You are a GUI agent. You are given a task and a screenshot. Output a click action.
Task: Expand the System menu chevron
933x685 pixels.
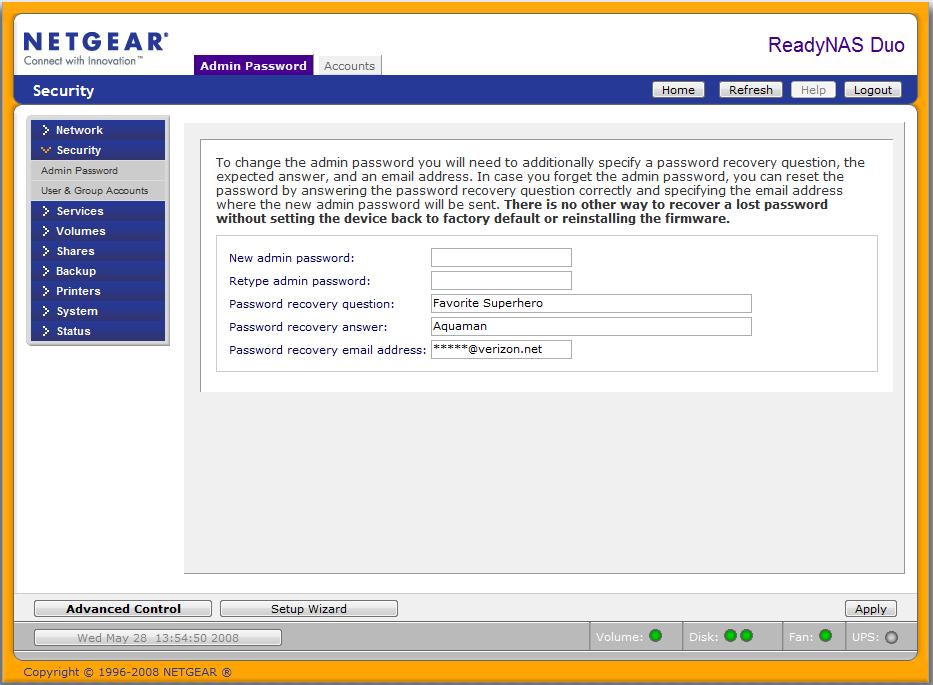[x=45, y=311]
